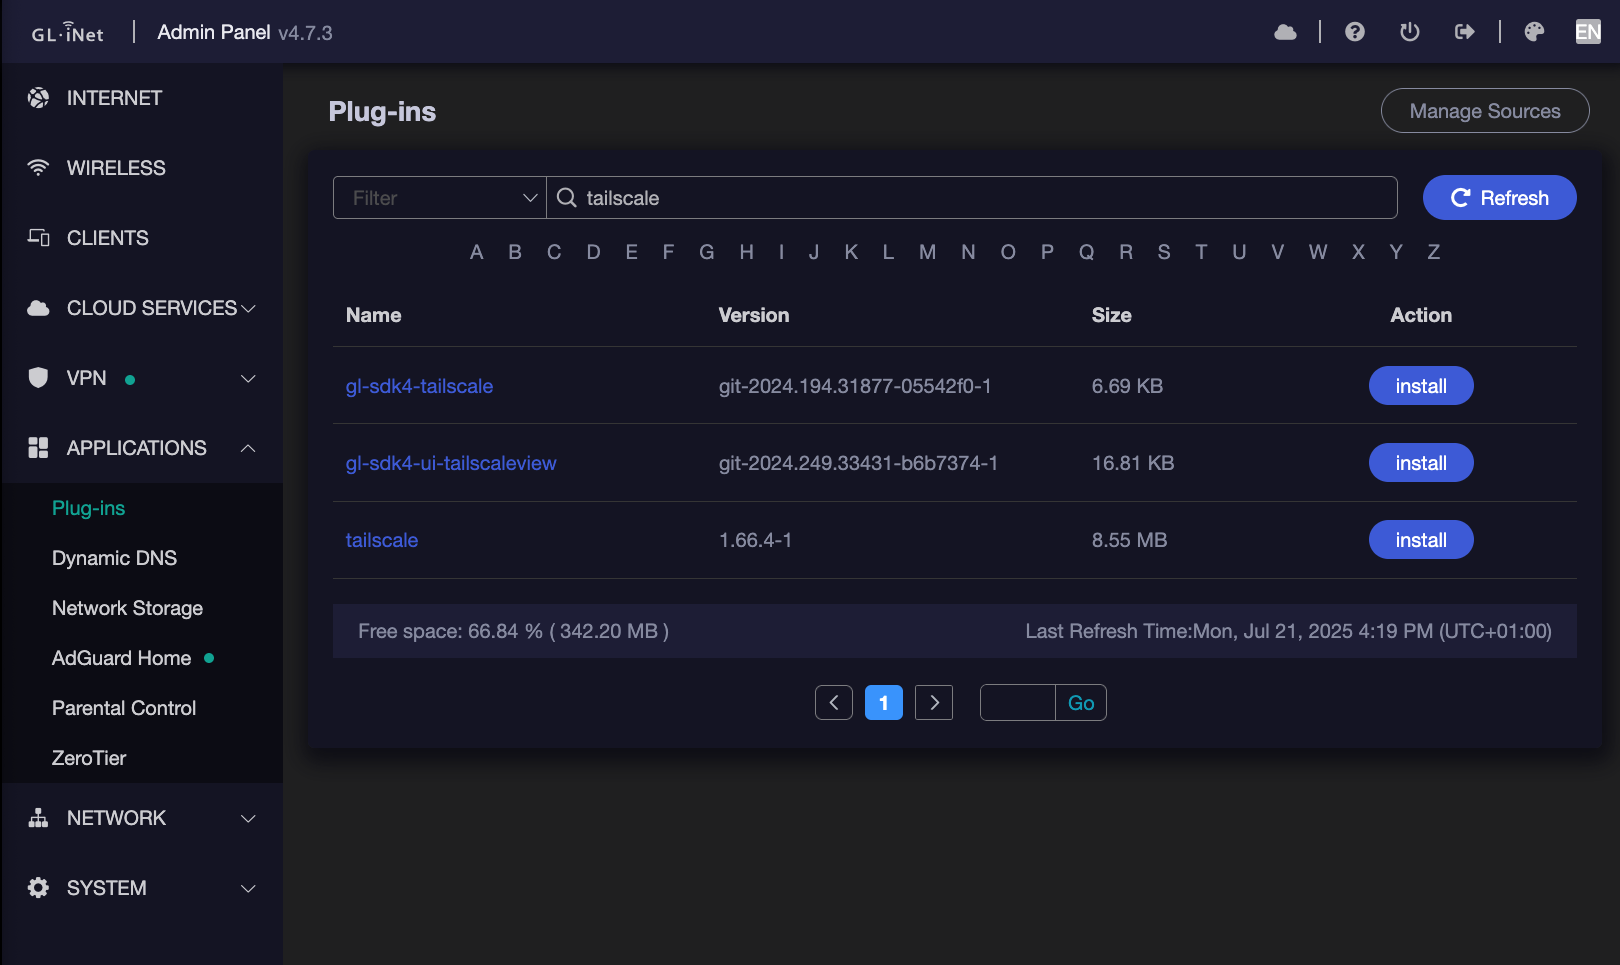Screen dimensions: 1620x965
Task: Filter plug-ins by letter A
Action: click(477, 252)
